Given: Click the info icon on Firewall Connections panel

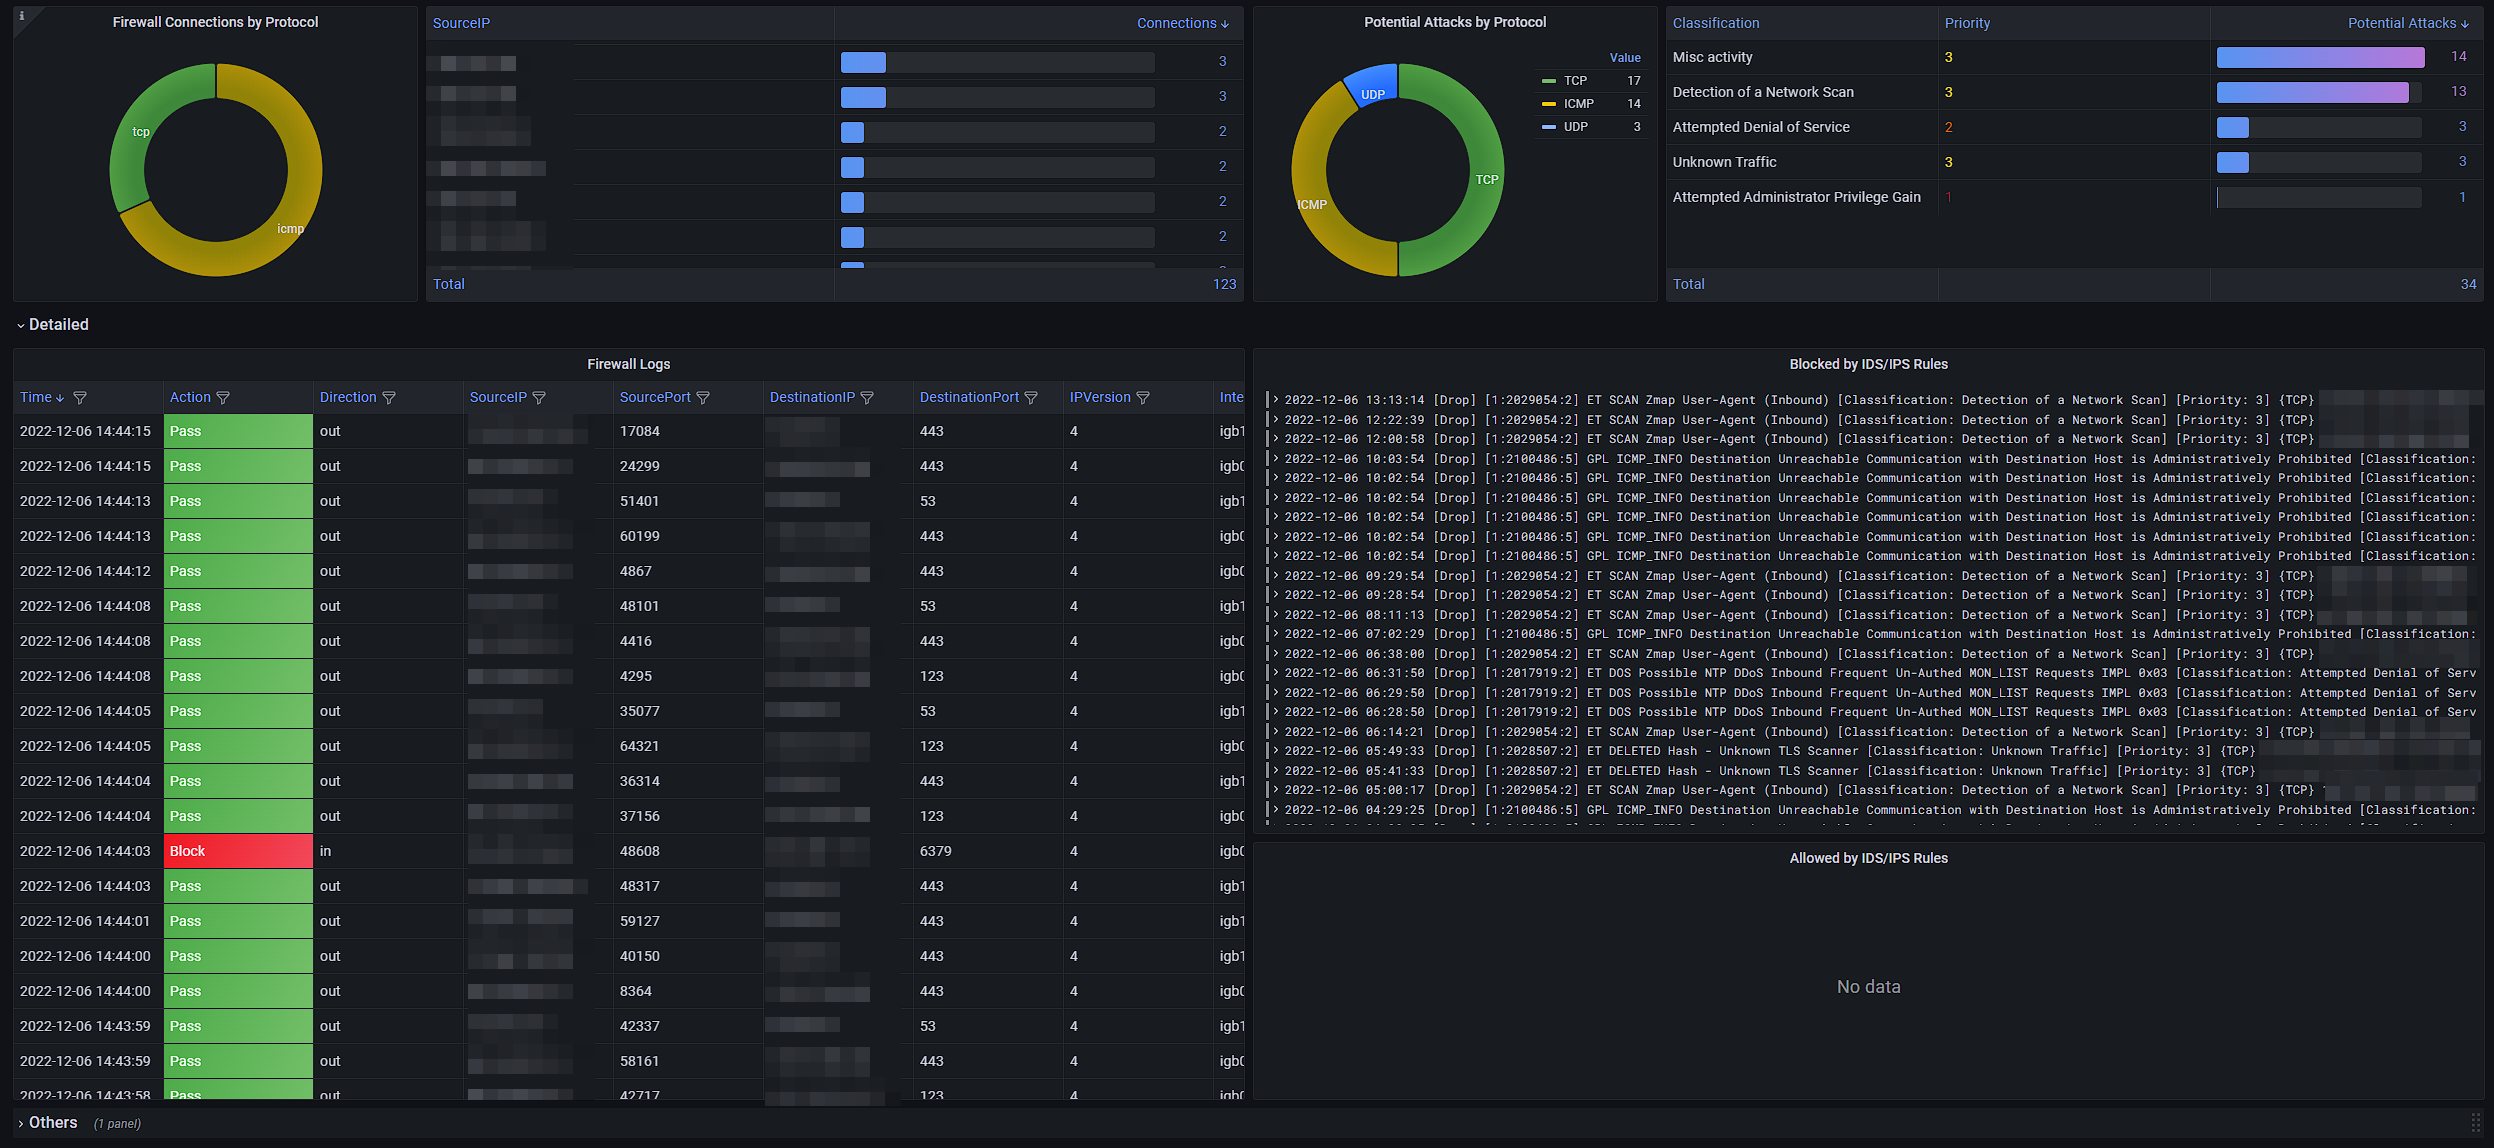Looking at the screenshot, I should click(x=22, y=16).
